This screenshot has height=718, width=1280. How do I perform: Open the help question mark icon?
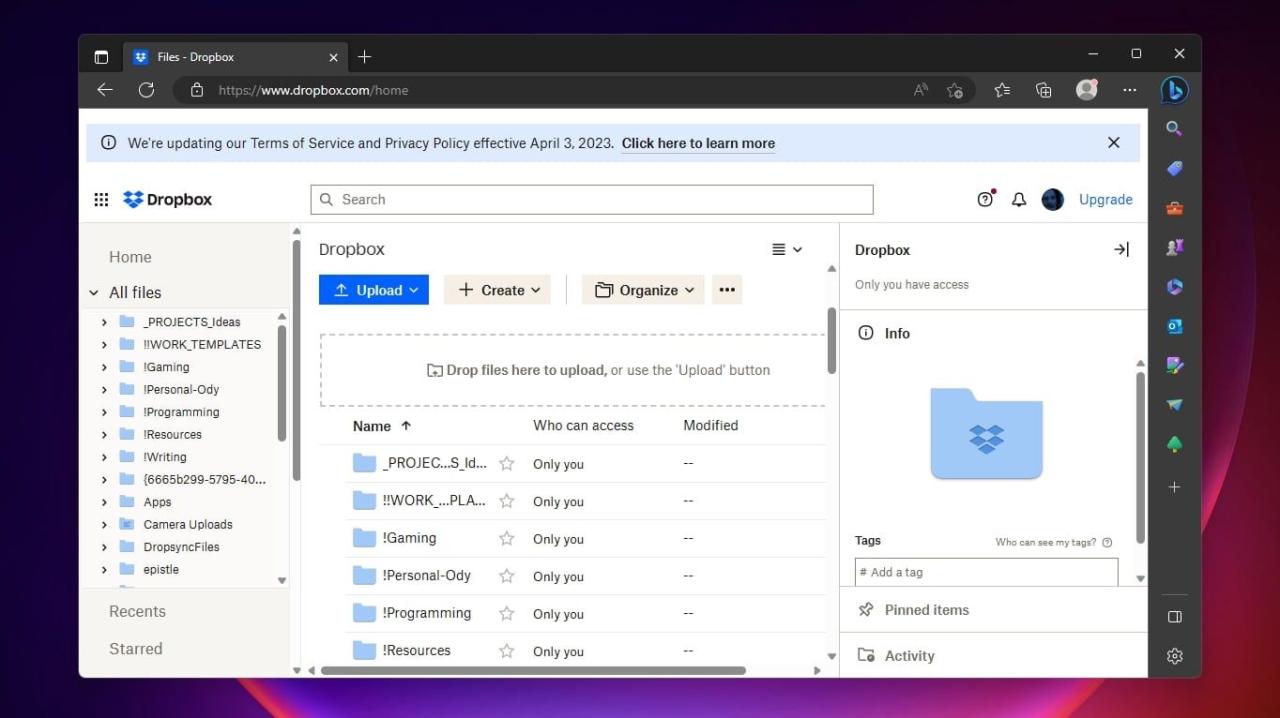pos(986,199)
